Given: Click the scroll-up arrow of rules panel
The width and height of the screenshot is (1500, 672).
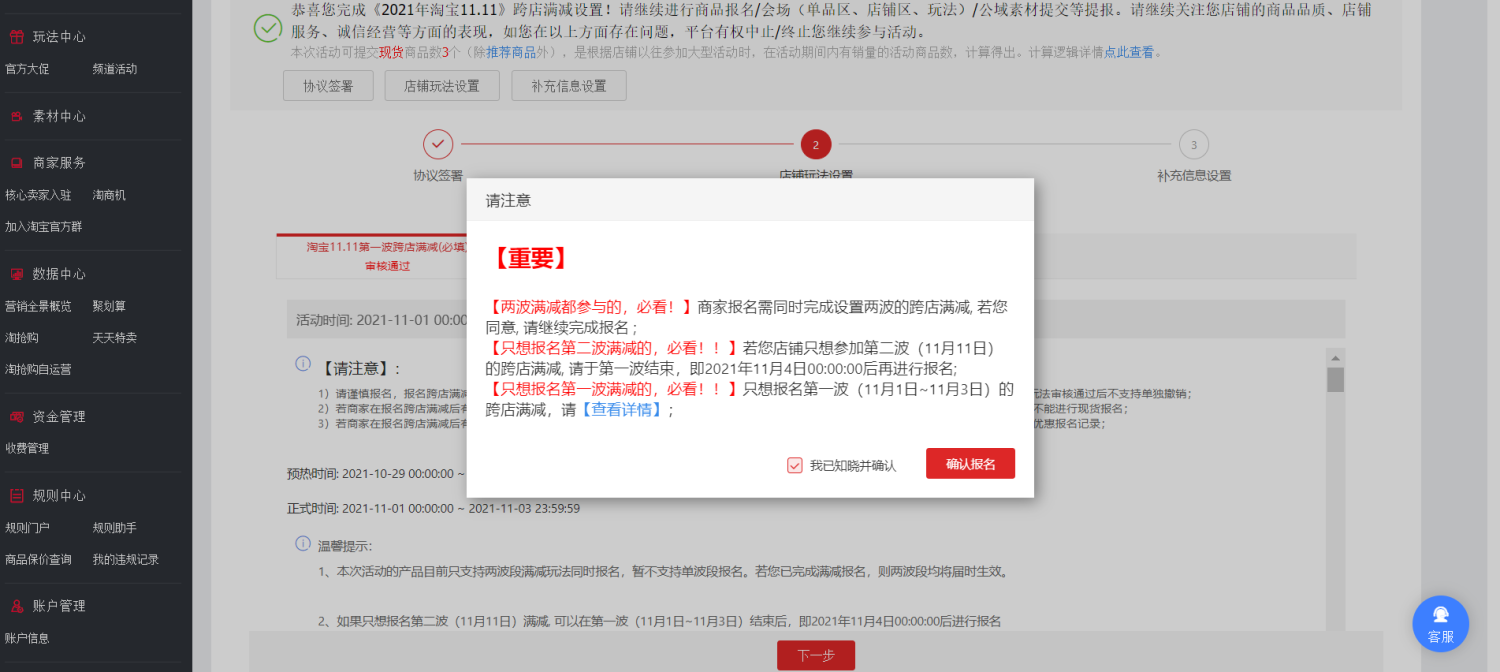Looking at the screenshot, I should coord(1335,357).
